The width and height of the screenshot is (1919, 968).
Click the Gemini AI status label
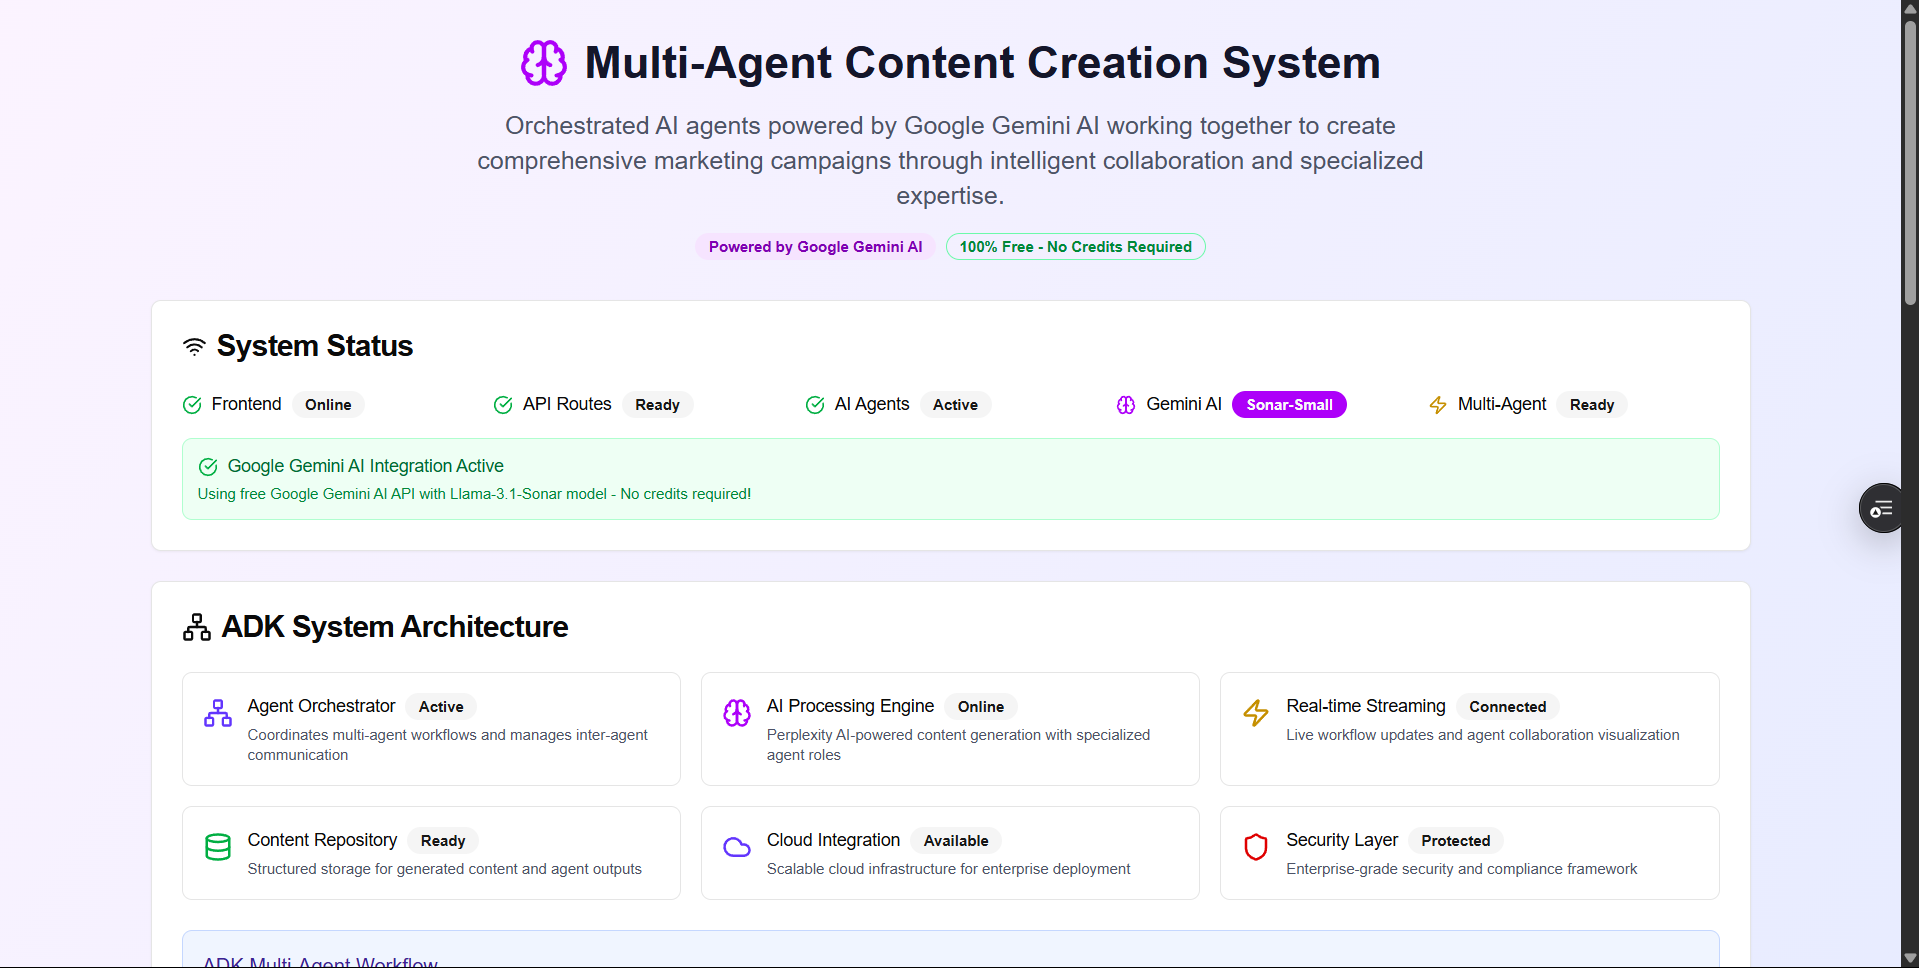coord(1184,404)
